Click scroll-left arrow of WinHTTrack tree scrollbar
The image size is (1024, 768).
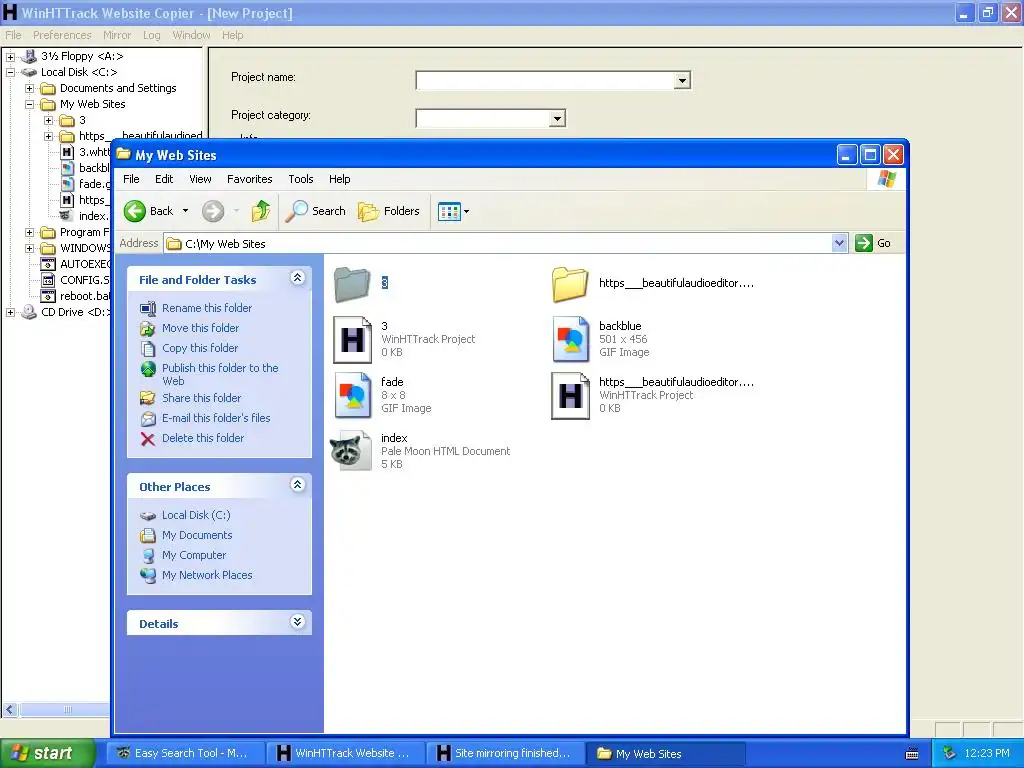pos(9,709)
